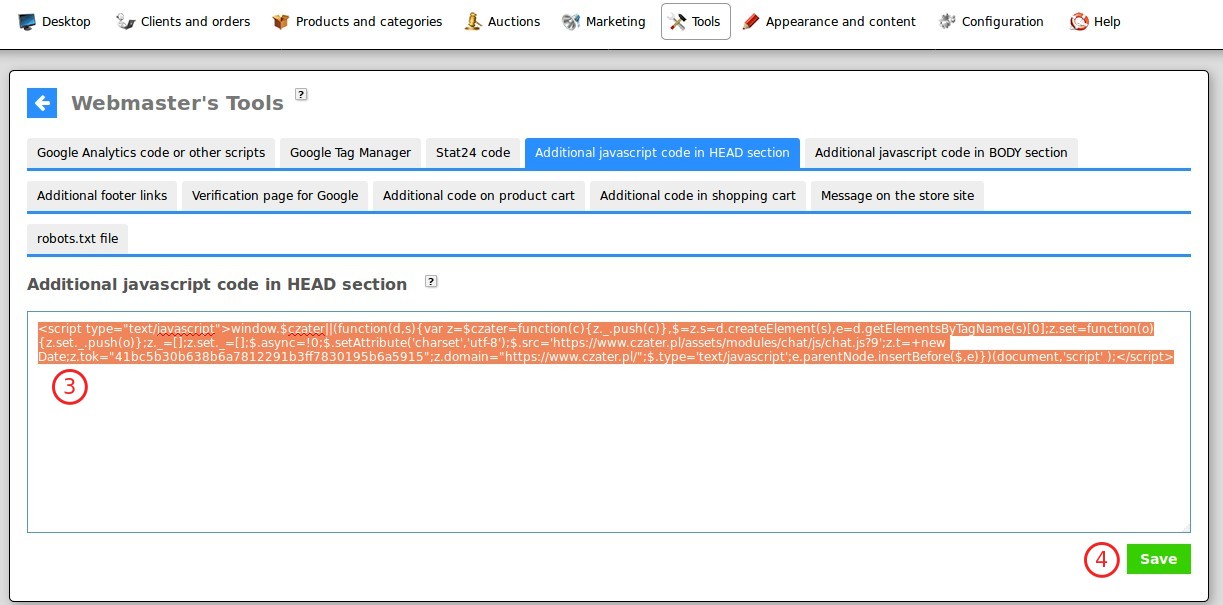Open help tooltip beside HEAD section heading
Image resolution: width=1223 pixels, height=605 pixels.
(431, 282)
